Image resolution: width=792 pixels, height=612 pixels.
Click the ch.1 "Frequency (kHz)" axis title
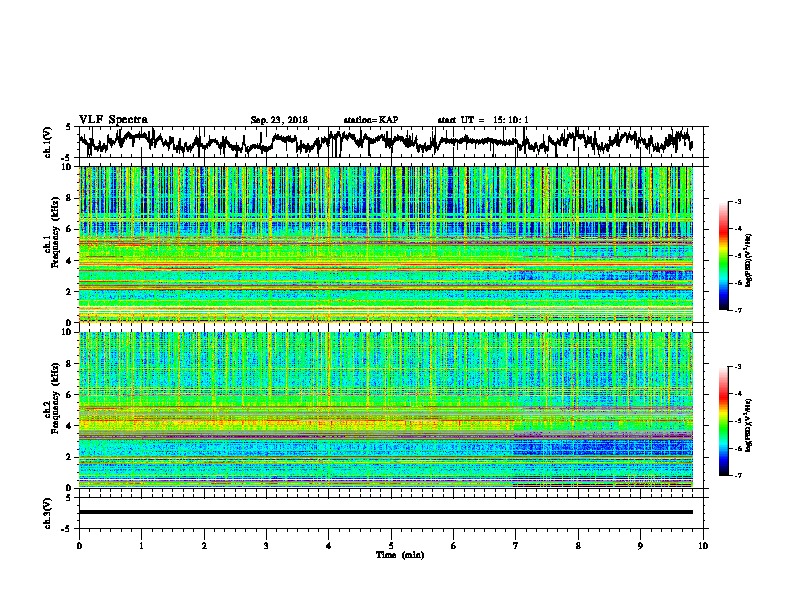(x=55, y=232)
